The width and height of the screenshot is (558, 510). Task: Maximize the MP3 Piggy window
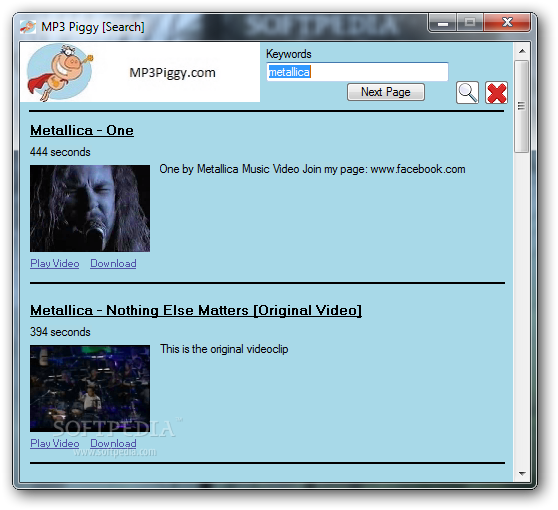point(470,23)
